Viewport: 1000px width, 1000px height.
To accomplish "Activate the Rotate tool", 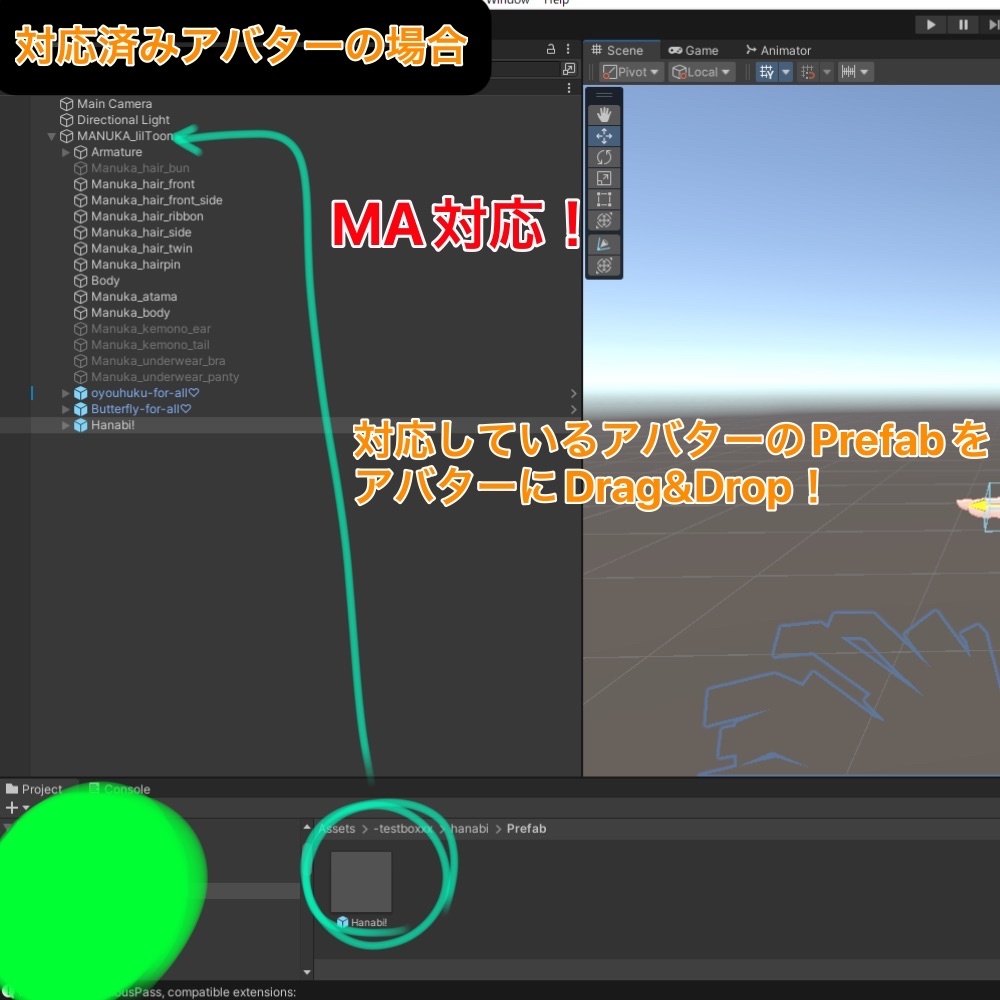I will (604, 157).
